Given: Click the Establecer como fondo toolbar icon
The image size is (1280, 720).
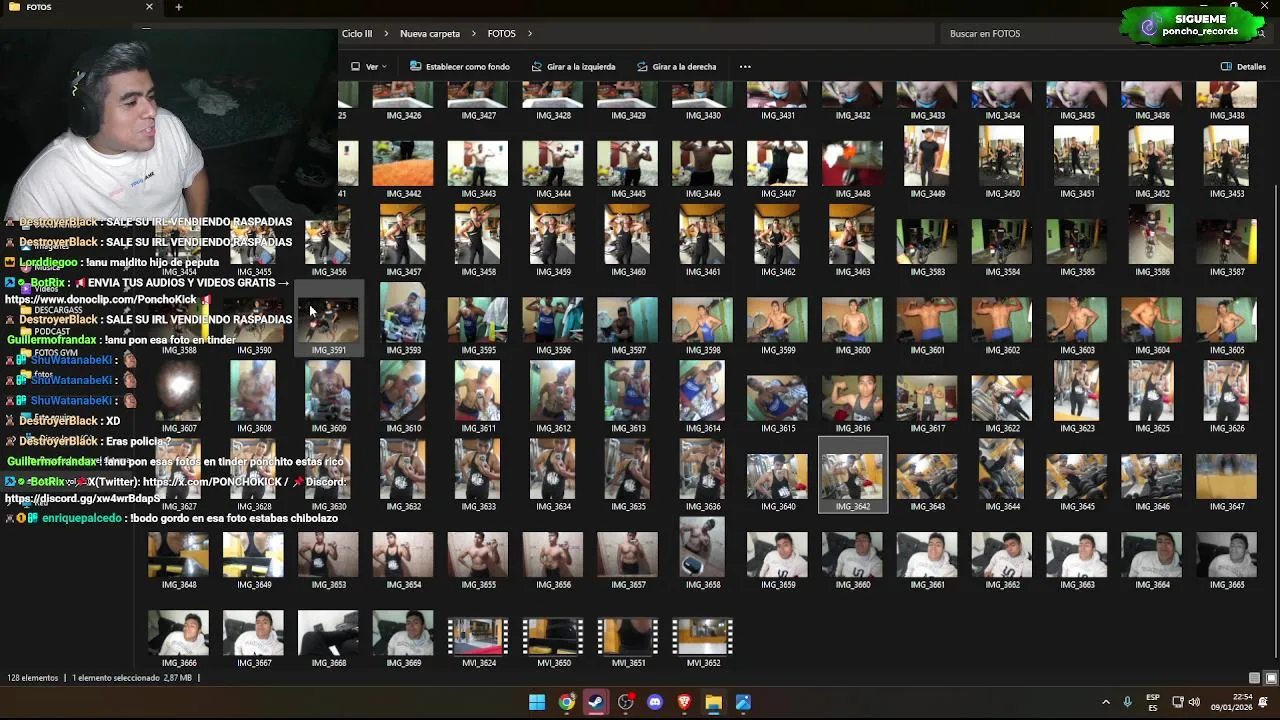Looking at the screenshot, I should (415, 67).
